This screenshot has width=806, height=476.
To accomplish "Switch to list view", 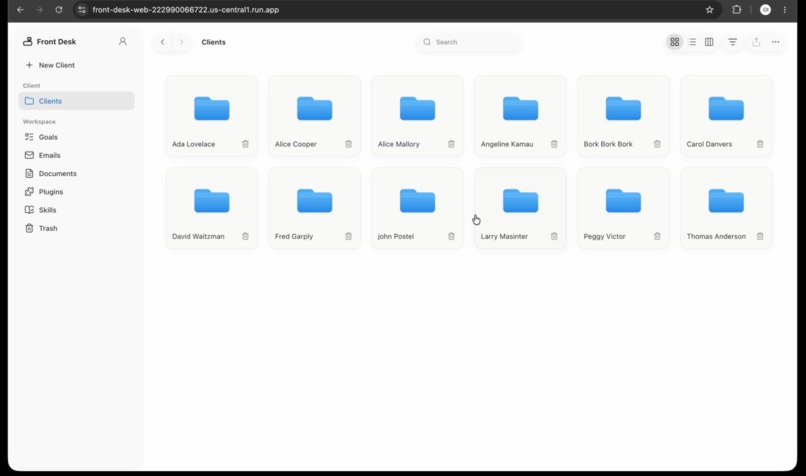I will point(692,42).
